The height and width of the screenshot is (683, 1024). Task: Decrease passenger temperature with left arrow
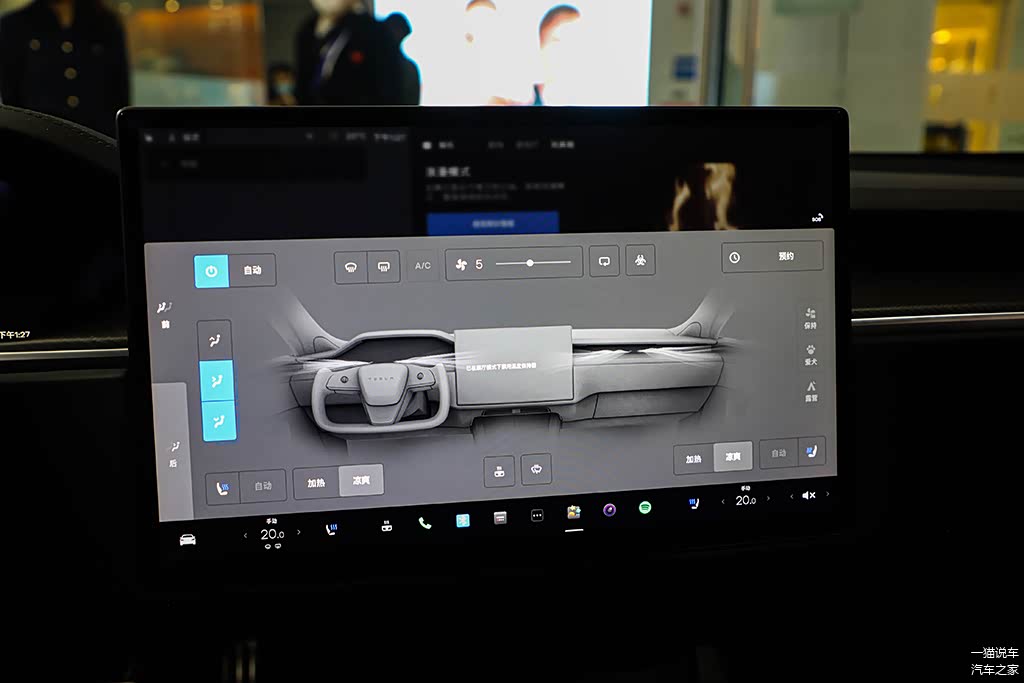[x=722, y=501]
